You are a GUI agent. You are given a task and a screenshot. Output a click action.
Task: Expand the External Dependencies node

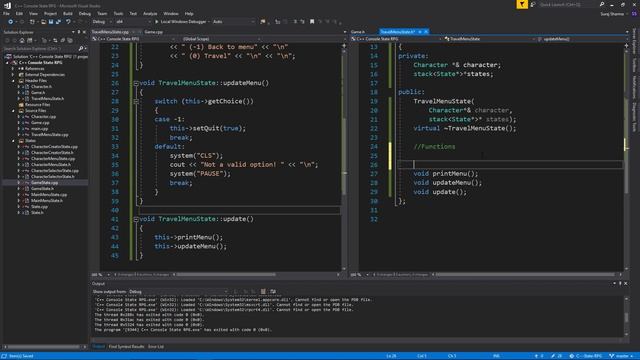pos(13,75)
